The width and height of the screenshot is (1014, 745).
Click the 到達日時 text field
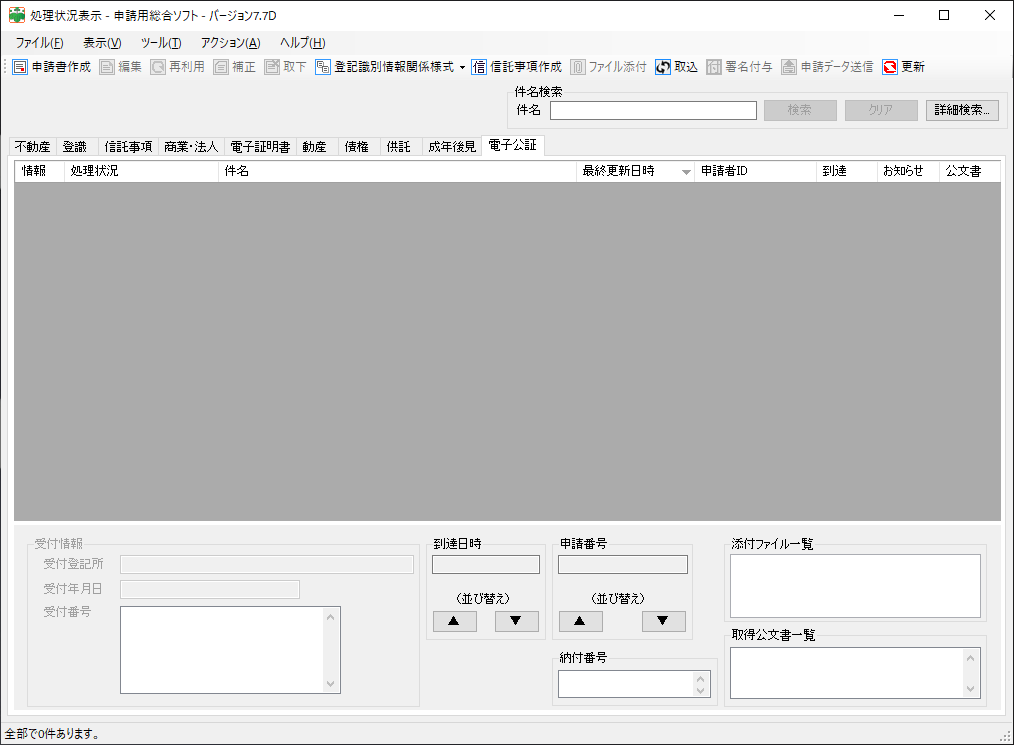point(486,565)
